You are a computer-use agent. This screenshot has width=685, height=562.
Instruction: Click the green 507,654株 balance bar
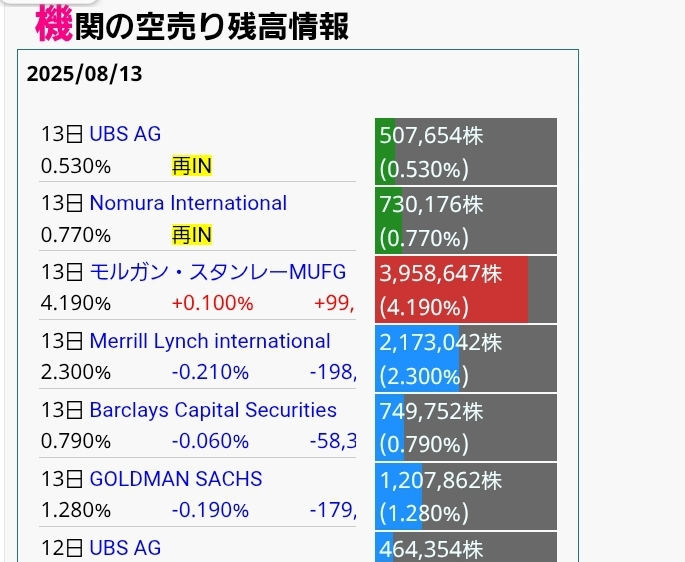click(x=466, y=151)
